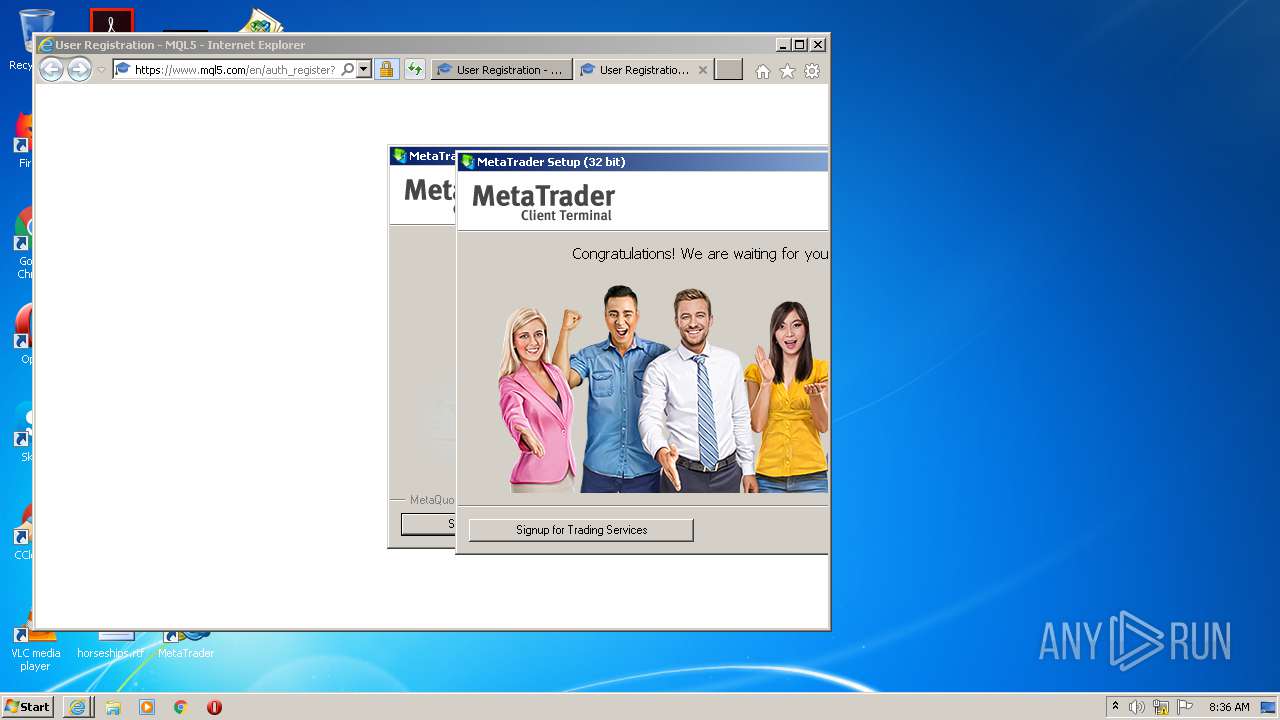The height and width of the screenshot is (720, 1280).
Task: Launch the media player taskbar icon
Action: point(147,707)
